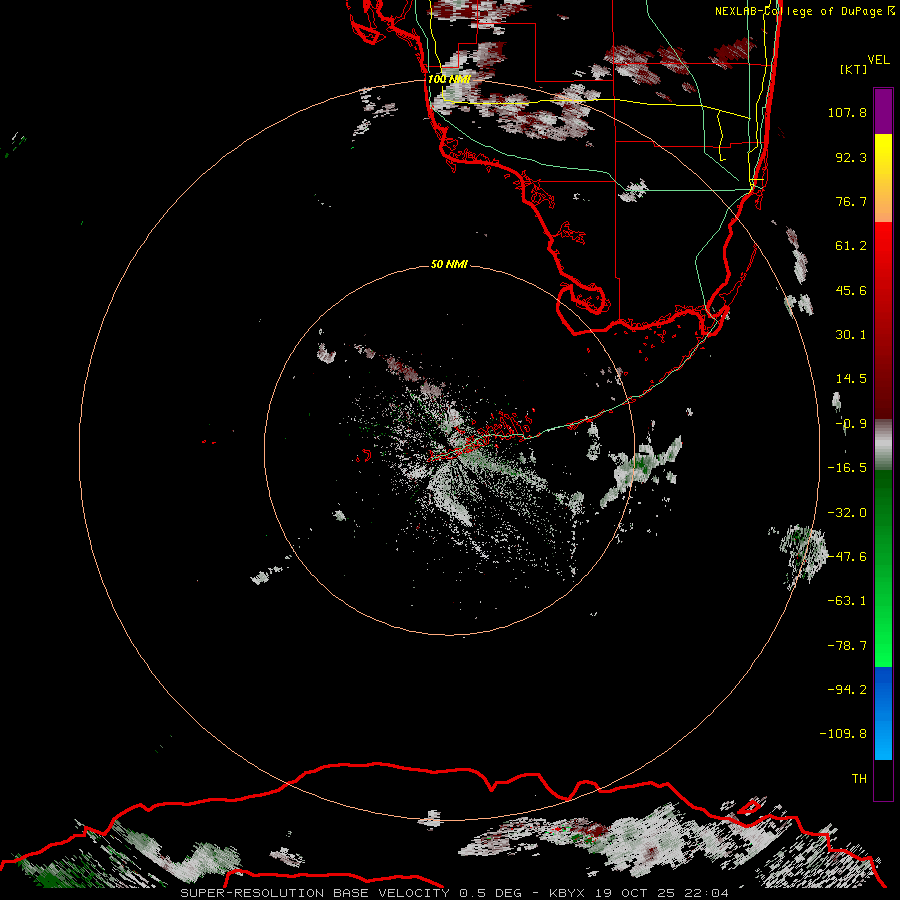Click the -94.2 legend value
Screen dimensions: 900x900
(847, 689)
